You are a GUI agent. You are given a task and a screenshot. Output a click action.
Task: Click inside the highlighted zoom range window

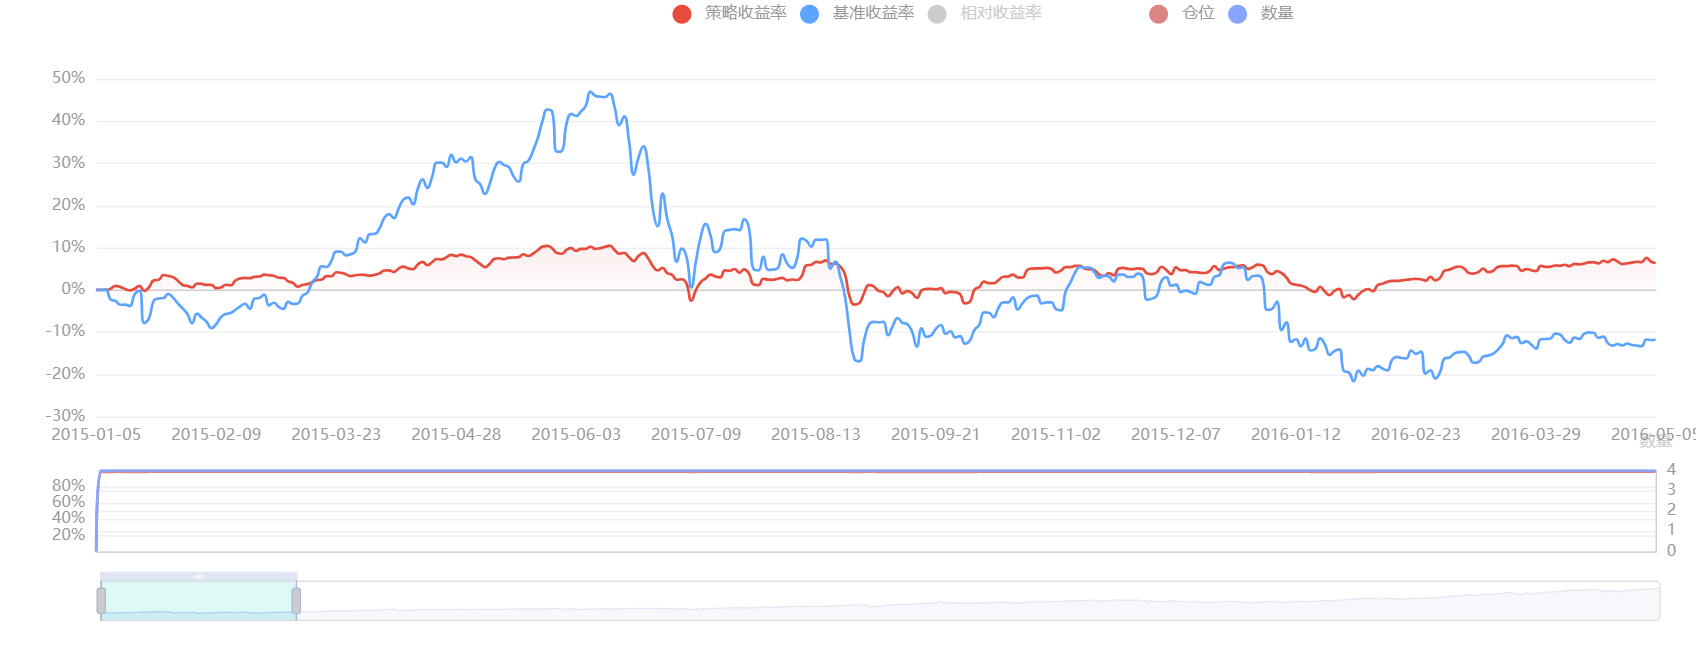[x=199, y=601]
